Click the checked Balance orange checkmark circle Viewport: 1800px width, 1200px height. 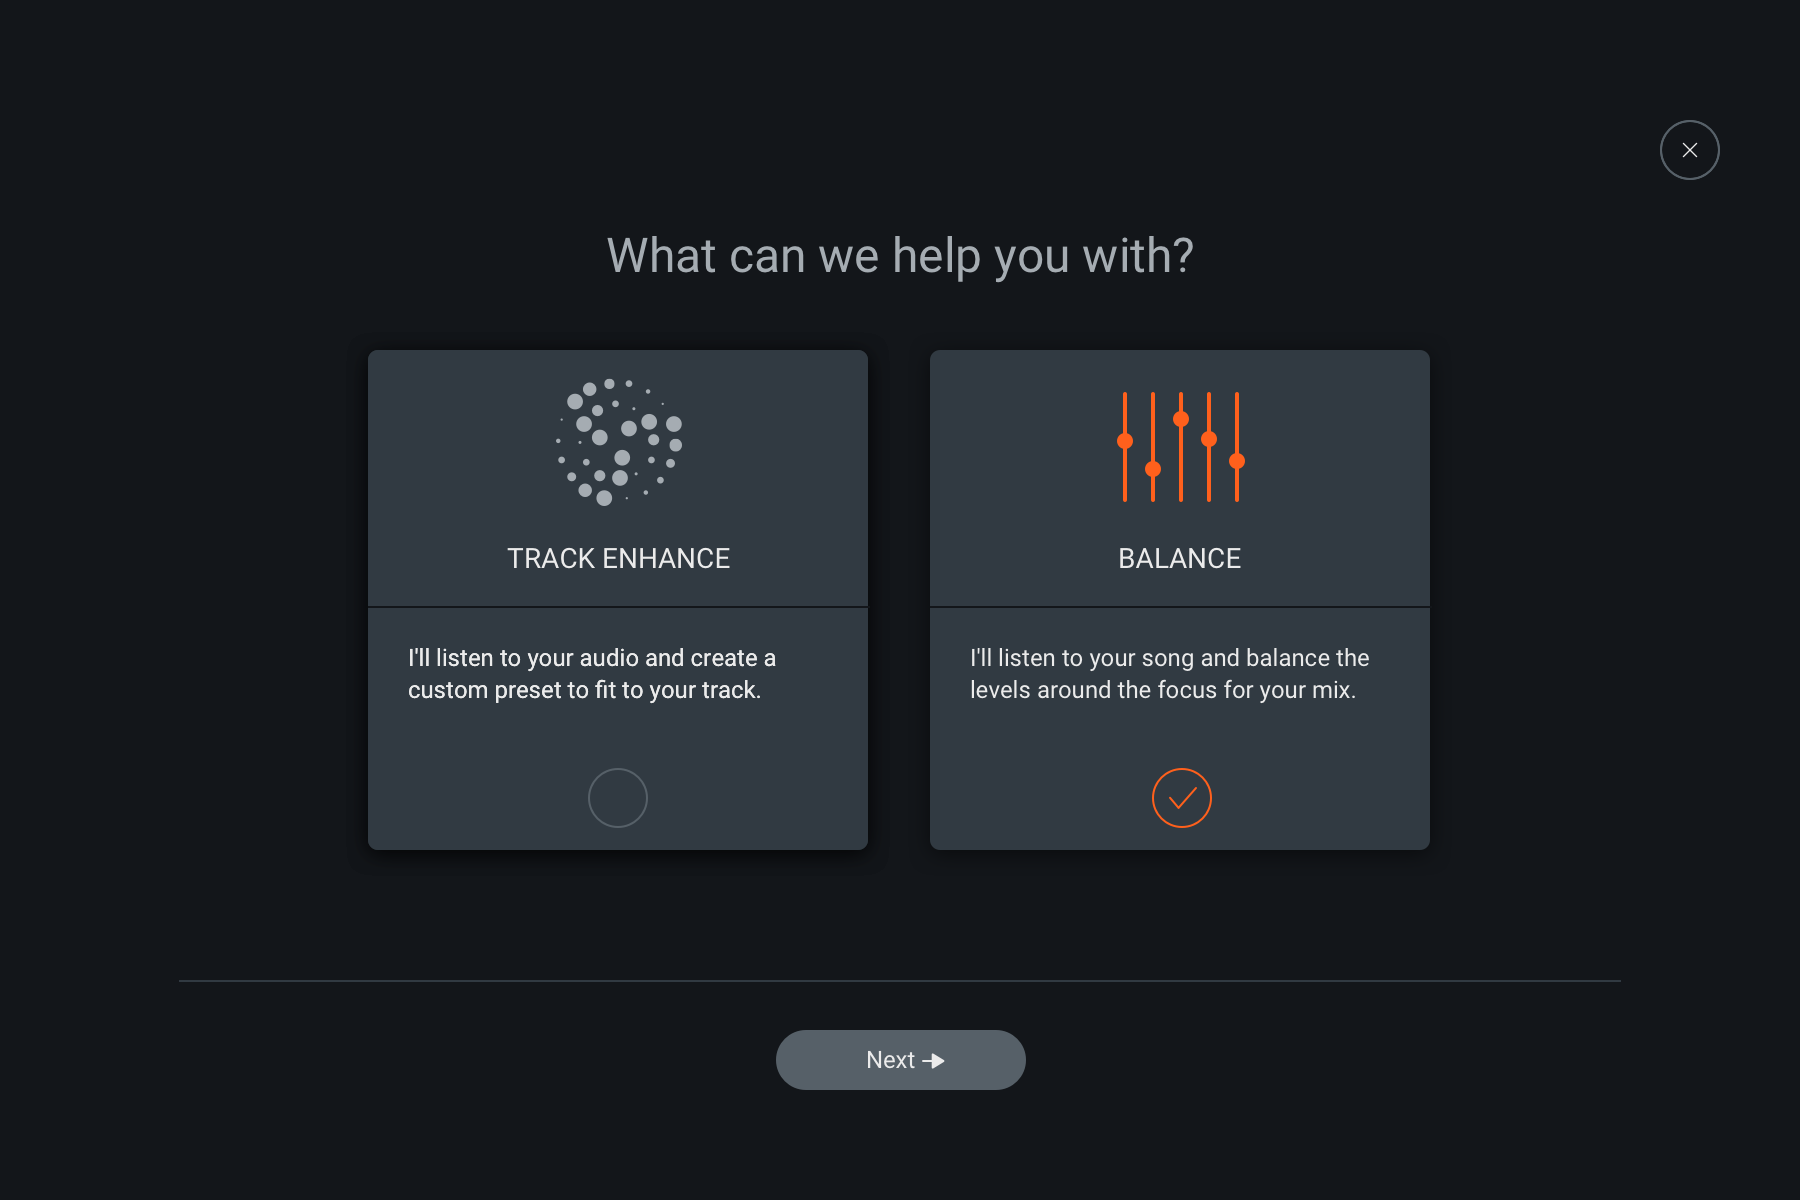pyautogui.click(x=1182, y=798)
